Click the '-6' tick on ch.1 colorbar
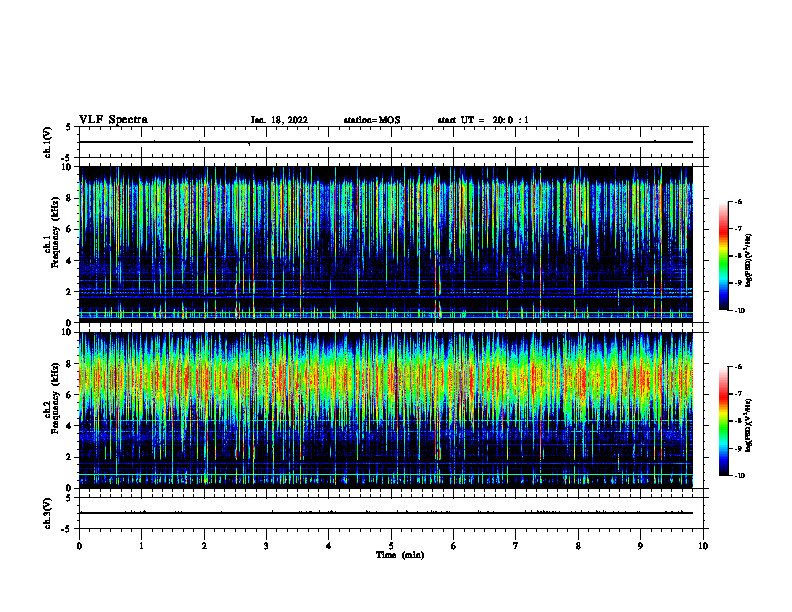 [738, 202]
